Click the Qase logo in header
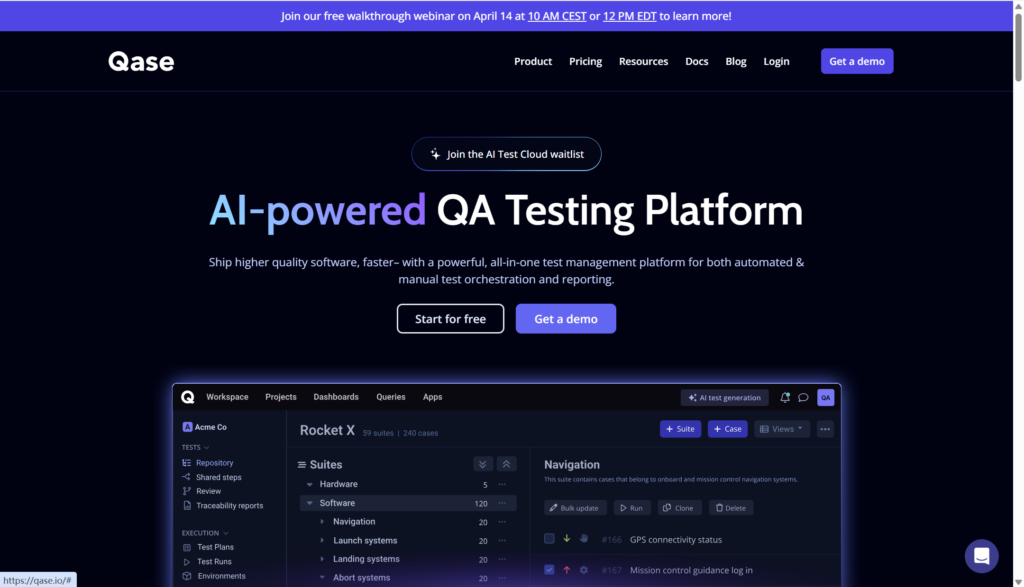Viewport: 1024px width, 587px height. coord(141,62)
